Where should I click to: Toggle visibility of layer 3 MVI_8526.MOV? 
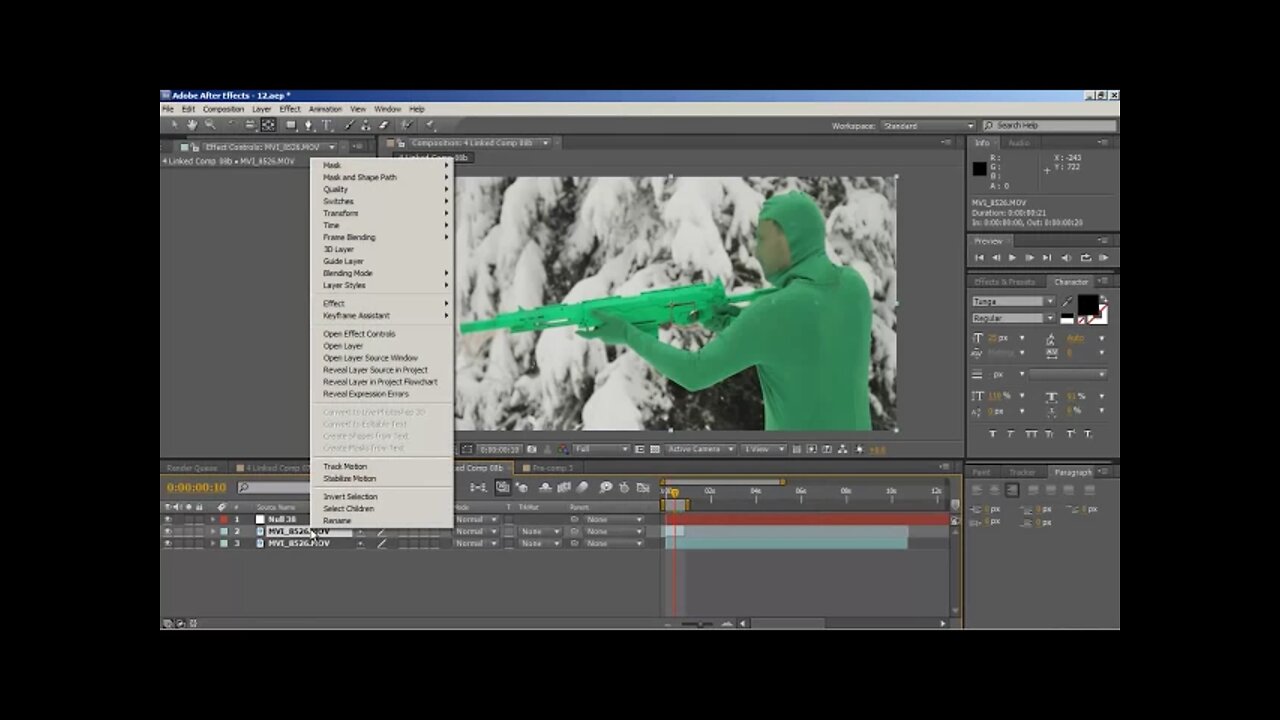(167, 543)
